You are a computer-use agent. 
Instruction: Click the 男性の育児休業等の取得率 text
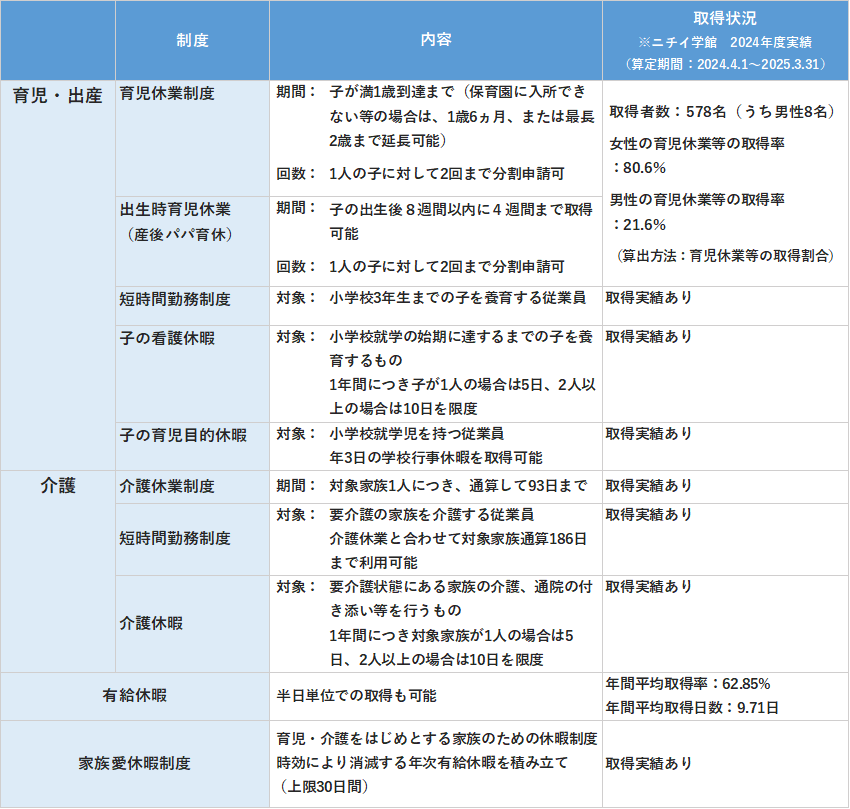(697, 200)
